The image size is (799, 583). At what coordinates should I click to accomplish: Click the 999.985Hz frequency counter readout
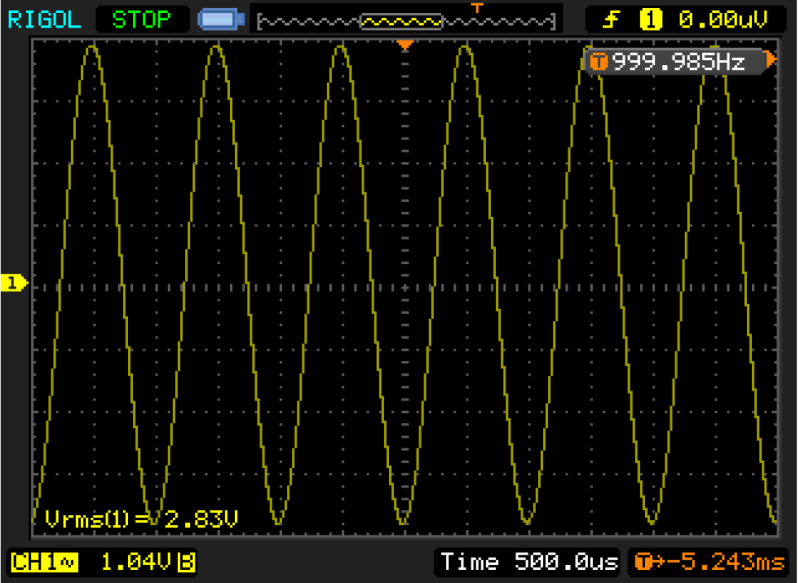point(678,62)
